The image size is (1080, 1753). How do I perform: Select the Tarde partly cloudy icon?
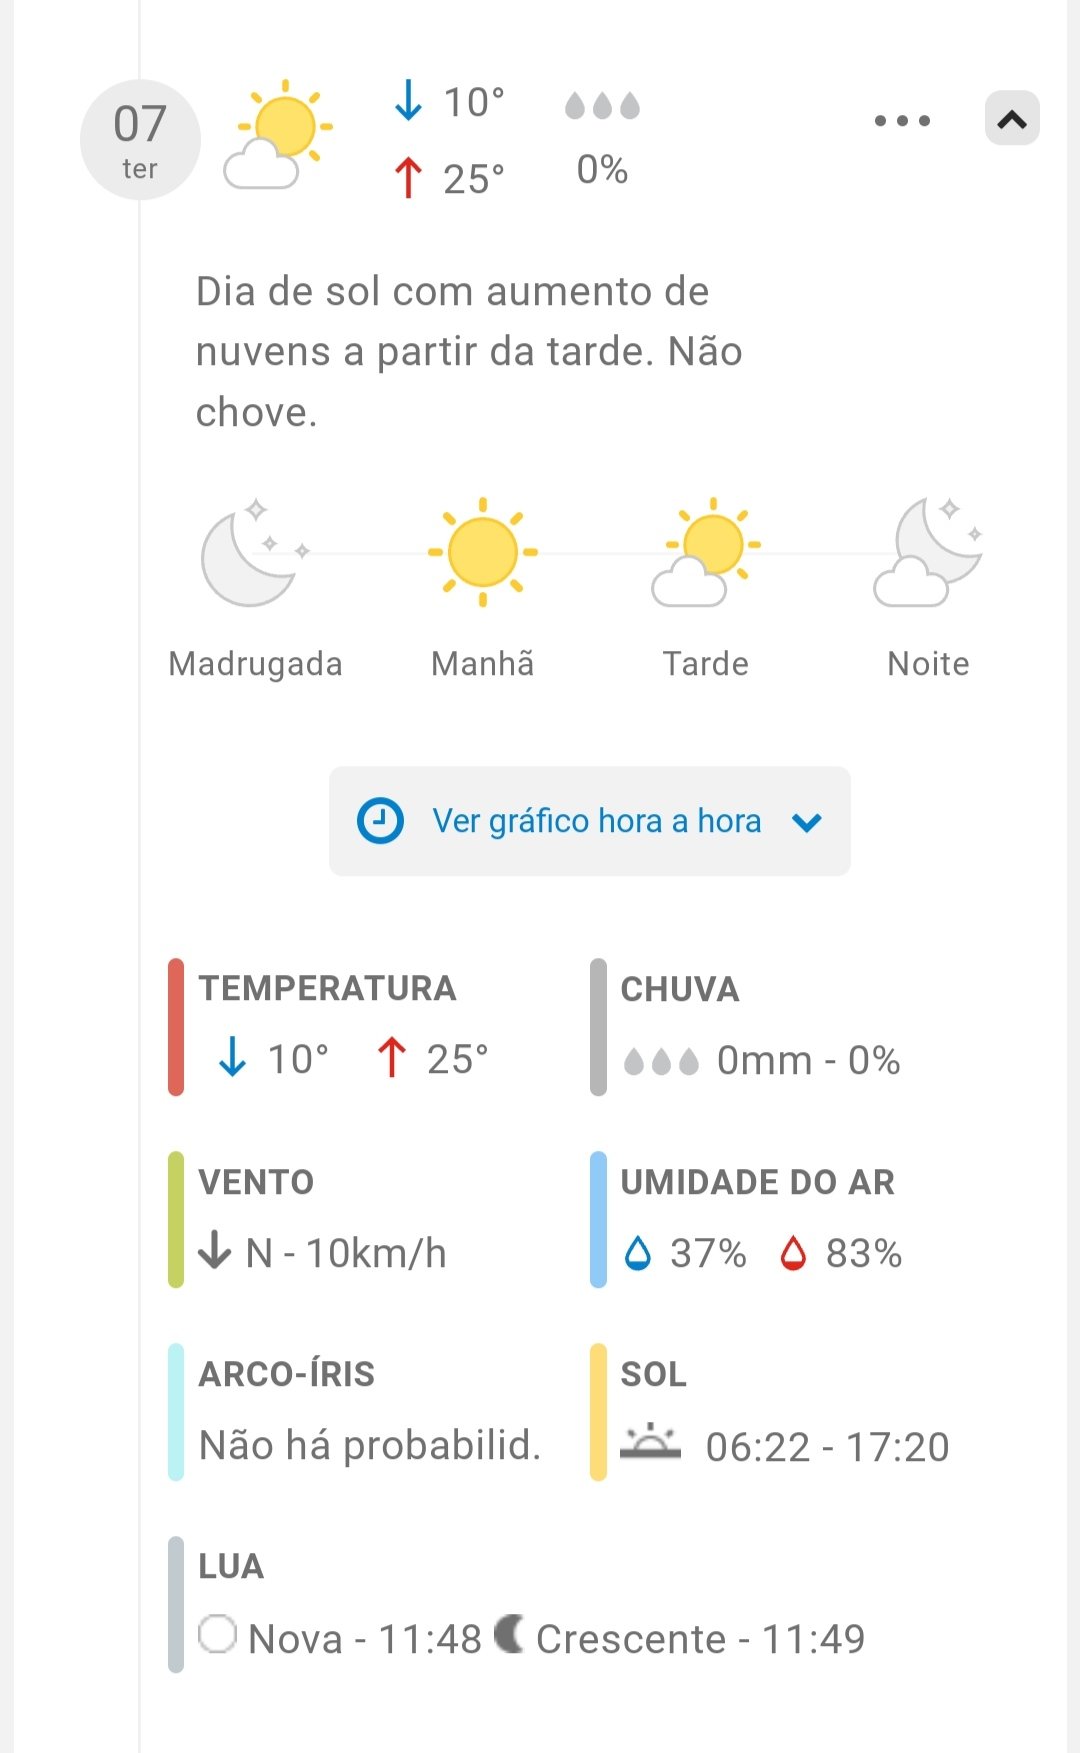tap(706, 553)
